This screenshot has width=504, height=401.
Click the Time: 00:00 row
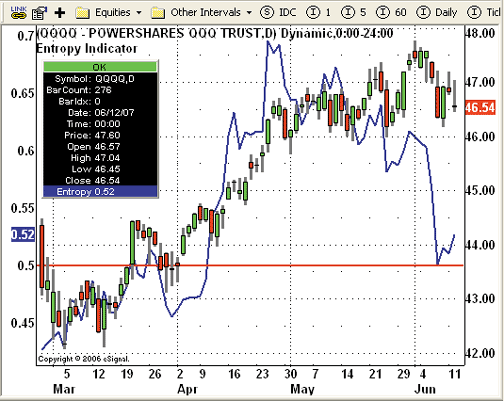[x=100, y=124]
